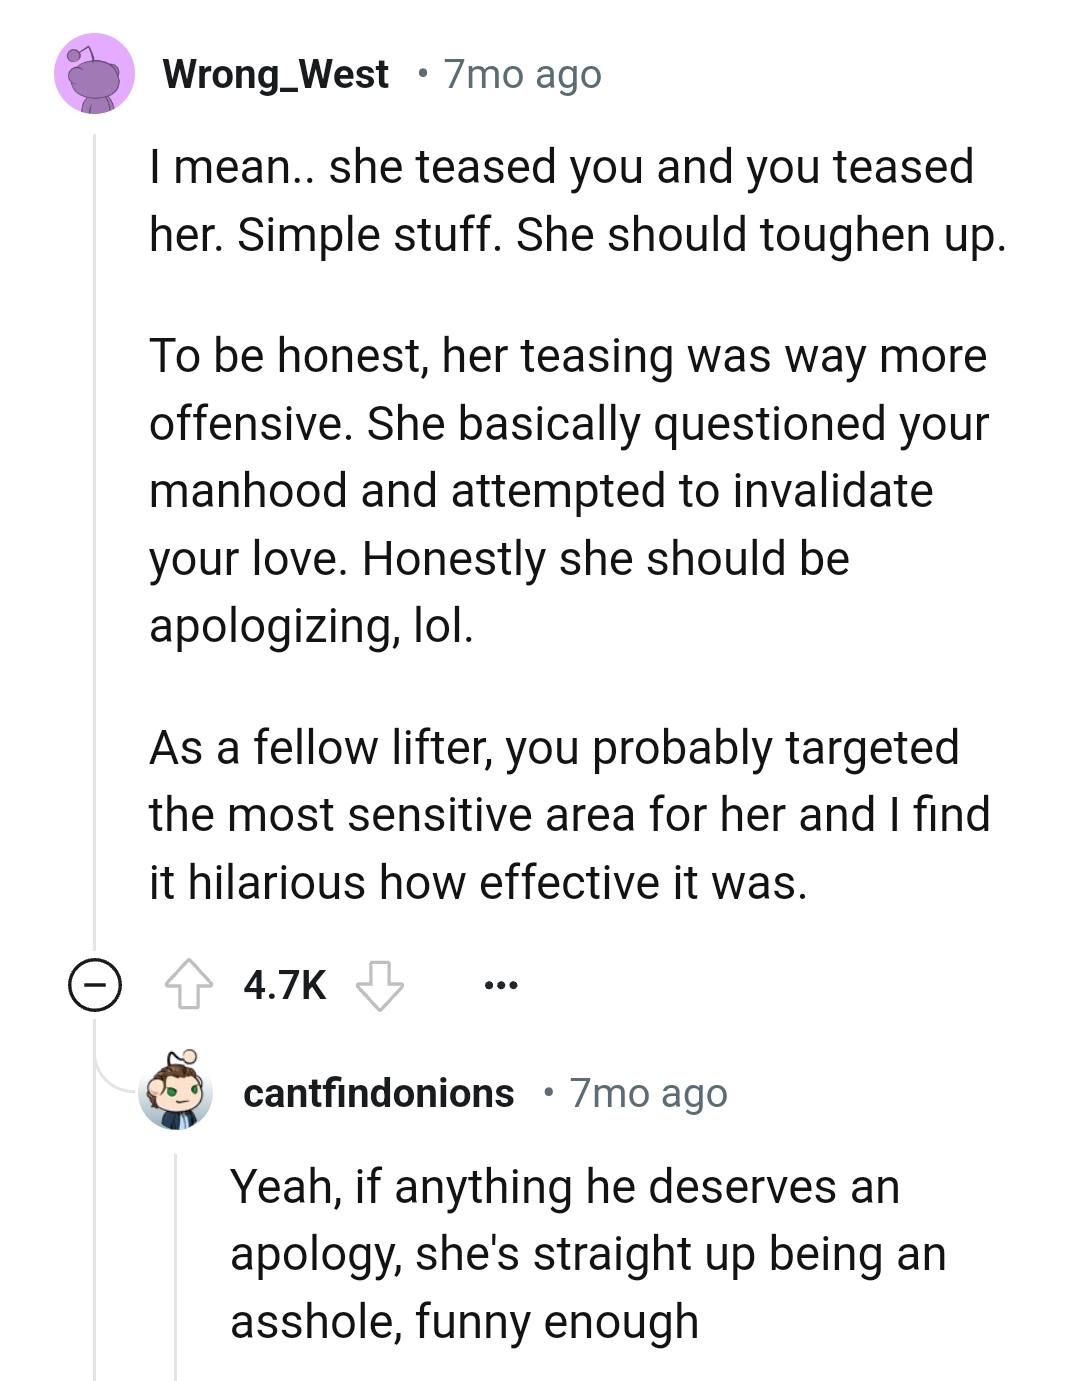Click the 7mo ago timestamp on Wrong_West's comment

pyautogui.click(x=521, y=73)
